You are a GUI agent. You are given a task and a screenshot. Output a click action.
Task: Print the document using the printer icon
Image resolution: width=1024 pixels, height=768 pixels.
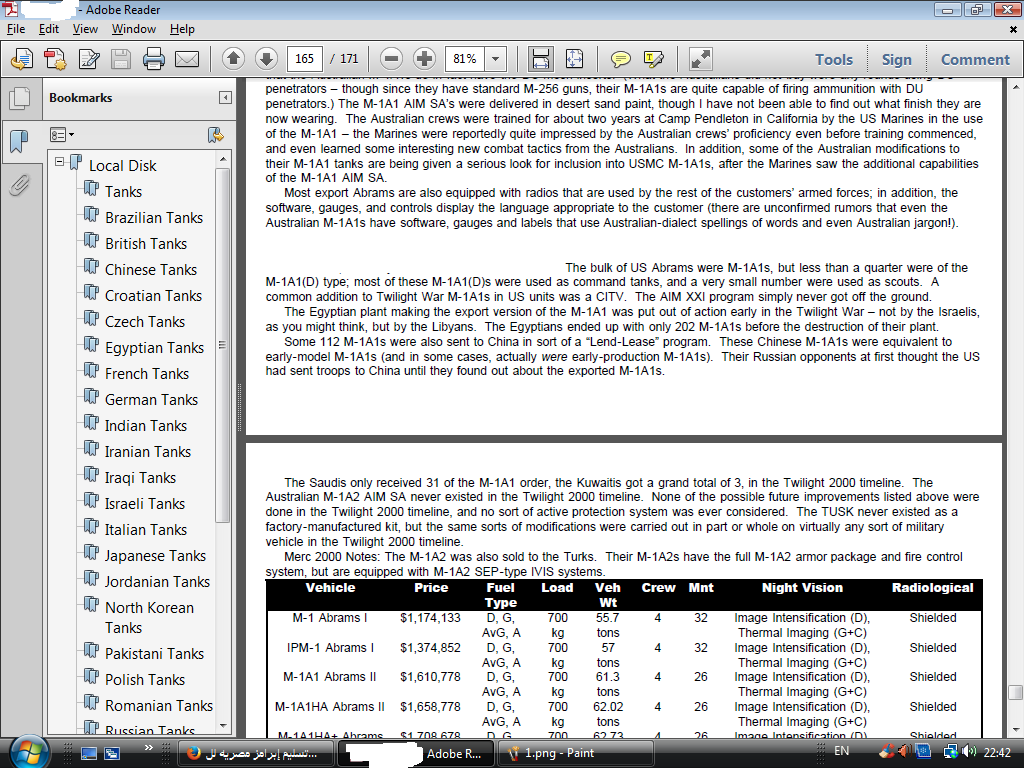pos(154,59)
